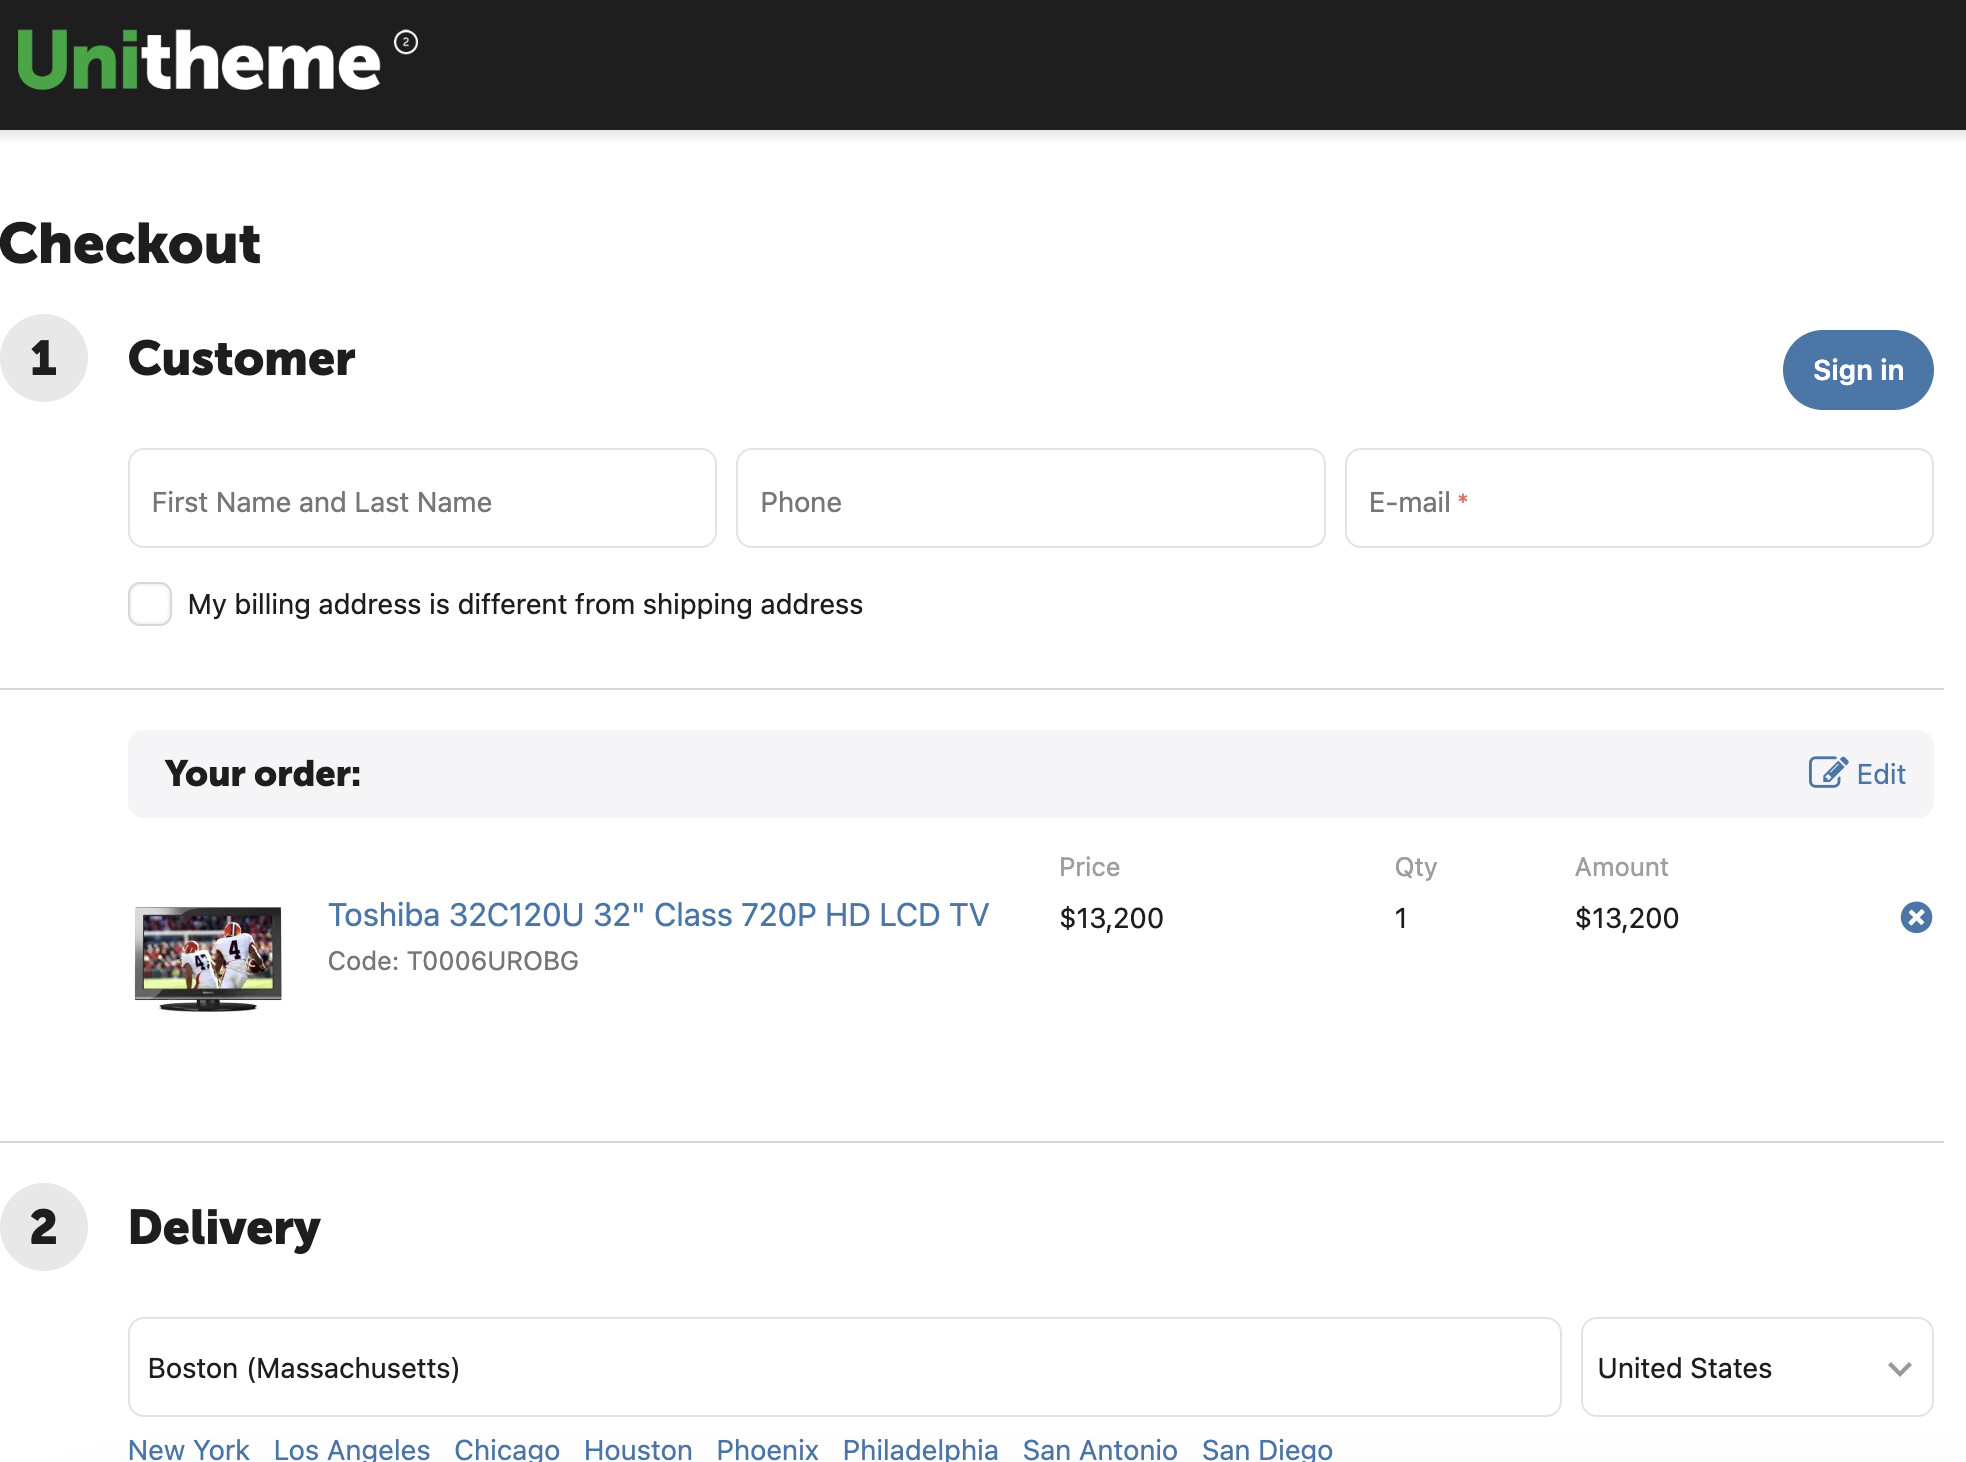The height and width of the screenshot is (1462, 1966).
Task: Select Phoenix from the city suggestions
Action: click(767, 1448)
